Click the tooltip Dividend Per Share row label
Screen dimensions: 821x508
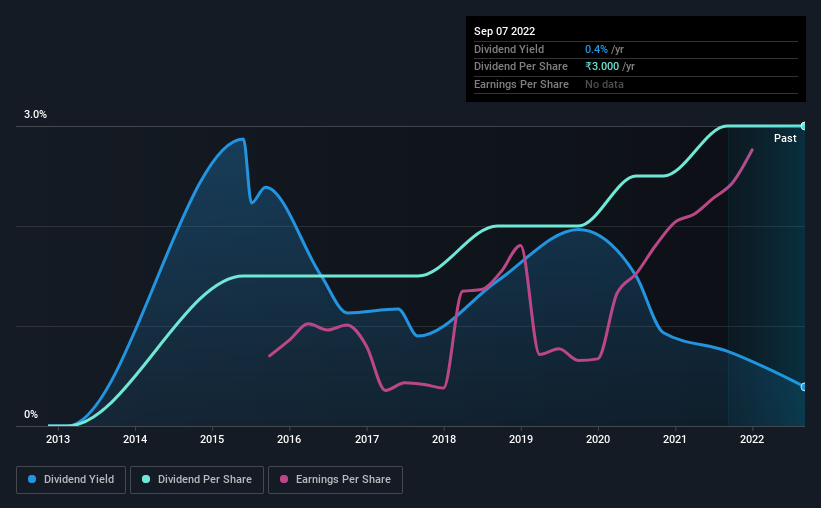(520, 67)
